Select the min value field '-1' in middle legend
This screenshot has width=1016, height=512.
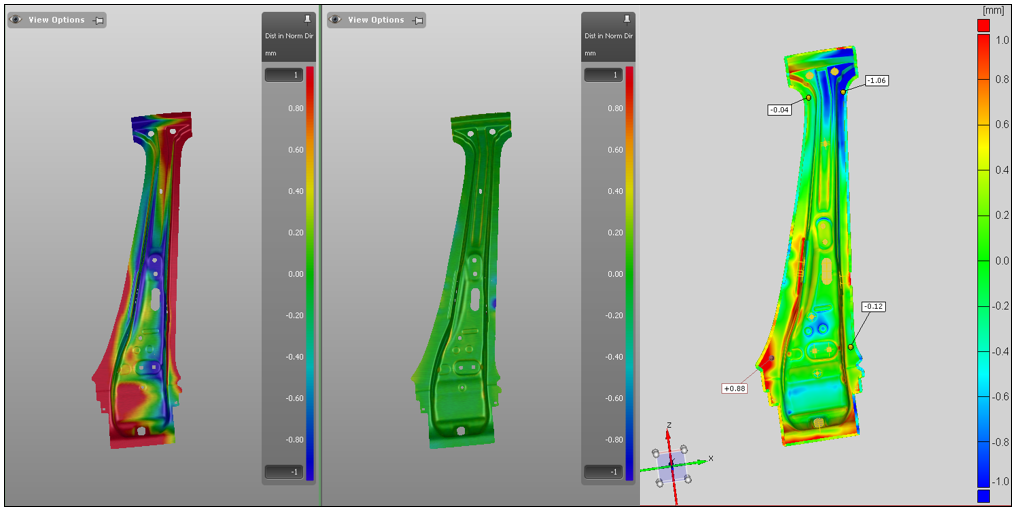click(x=603, y=472)
